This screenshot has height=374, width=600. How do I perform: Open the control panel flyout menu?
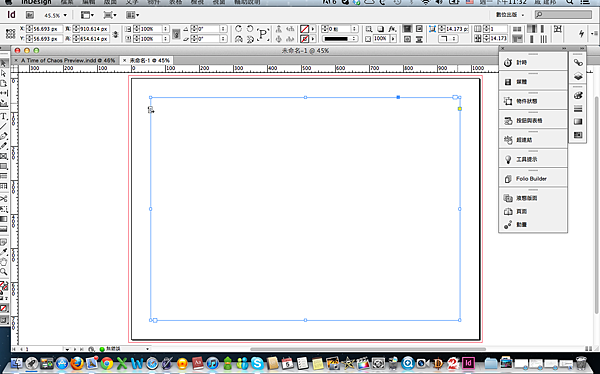595,34
